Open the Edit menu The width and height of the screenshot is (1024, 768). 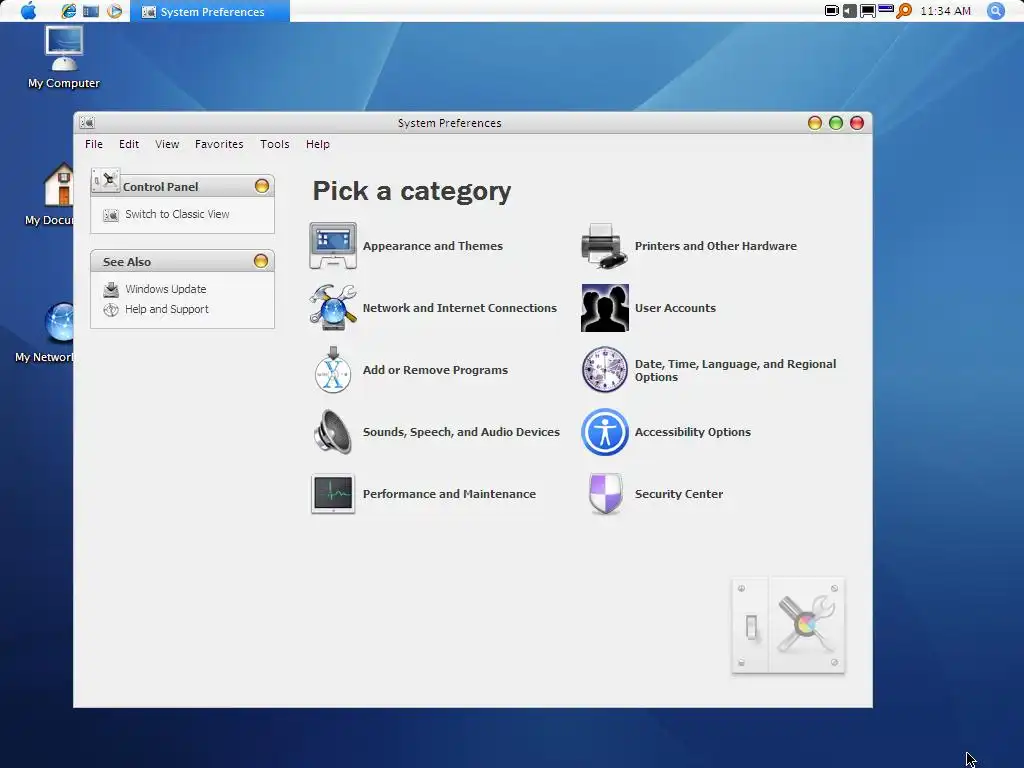tap(129, 144)
